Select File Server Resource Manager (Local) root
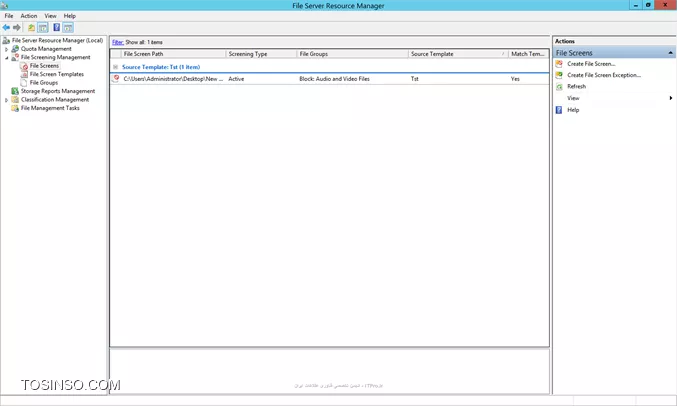Screen dimensions: 677x406 [x=57, y=40]
